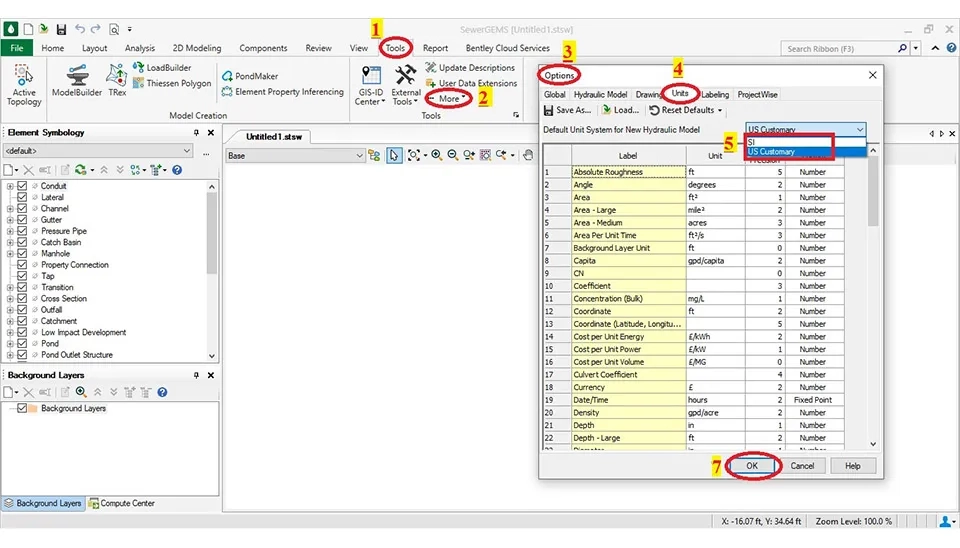The width and height of the screenshot is (960, 548).
Task: Toggle the Background Layers checkbox
Action: point(22,409)
